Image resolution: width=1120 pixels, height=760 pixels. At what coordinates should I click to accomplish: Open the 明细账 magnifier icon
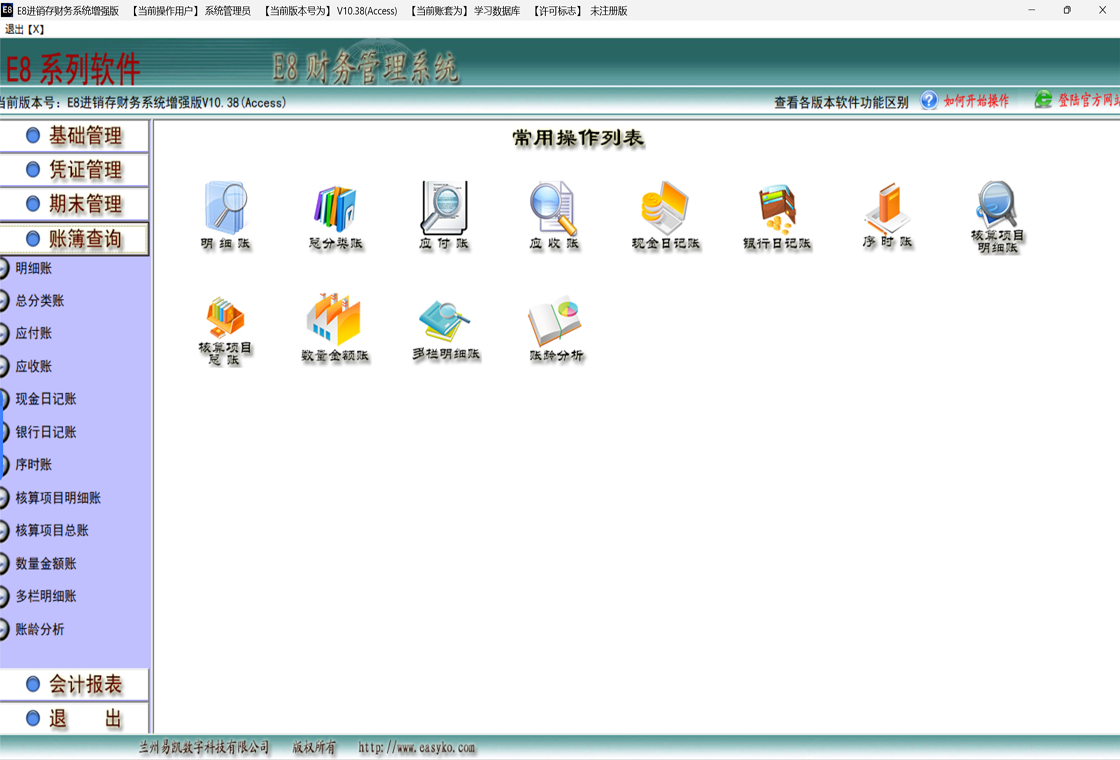point(225,210)
